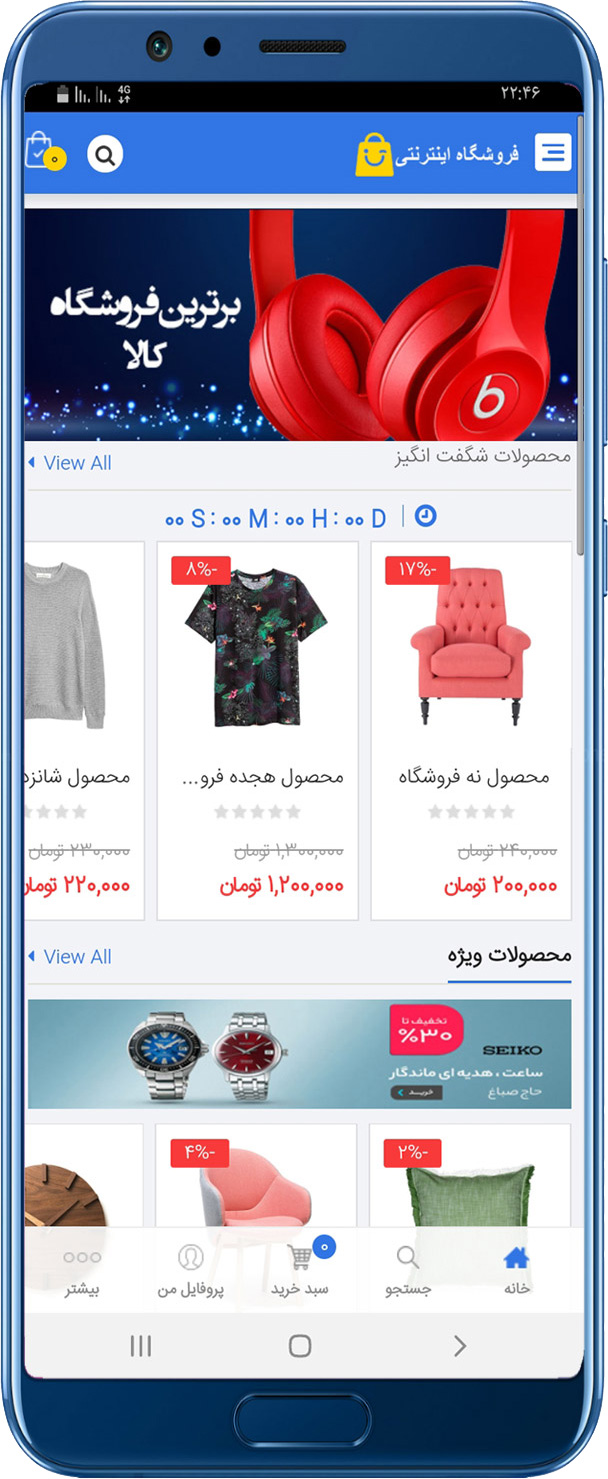Tap Android home navigation button
This screenshot has width=608, height=1479.
coord(300,1346)
